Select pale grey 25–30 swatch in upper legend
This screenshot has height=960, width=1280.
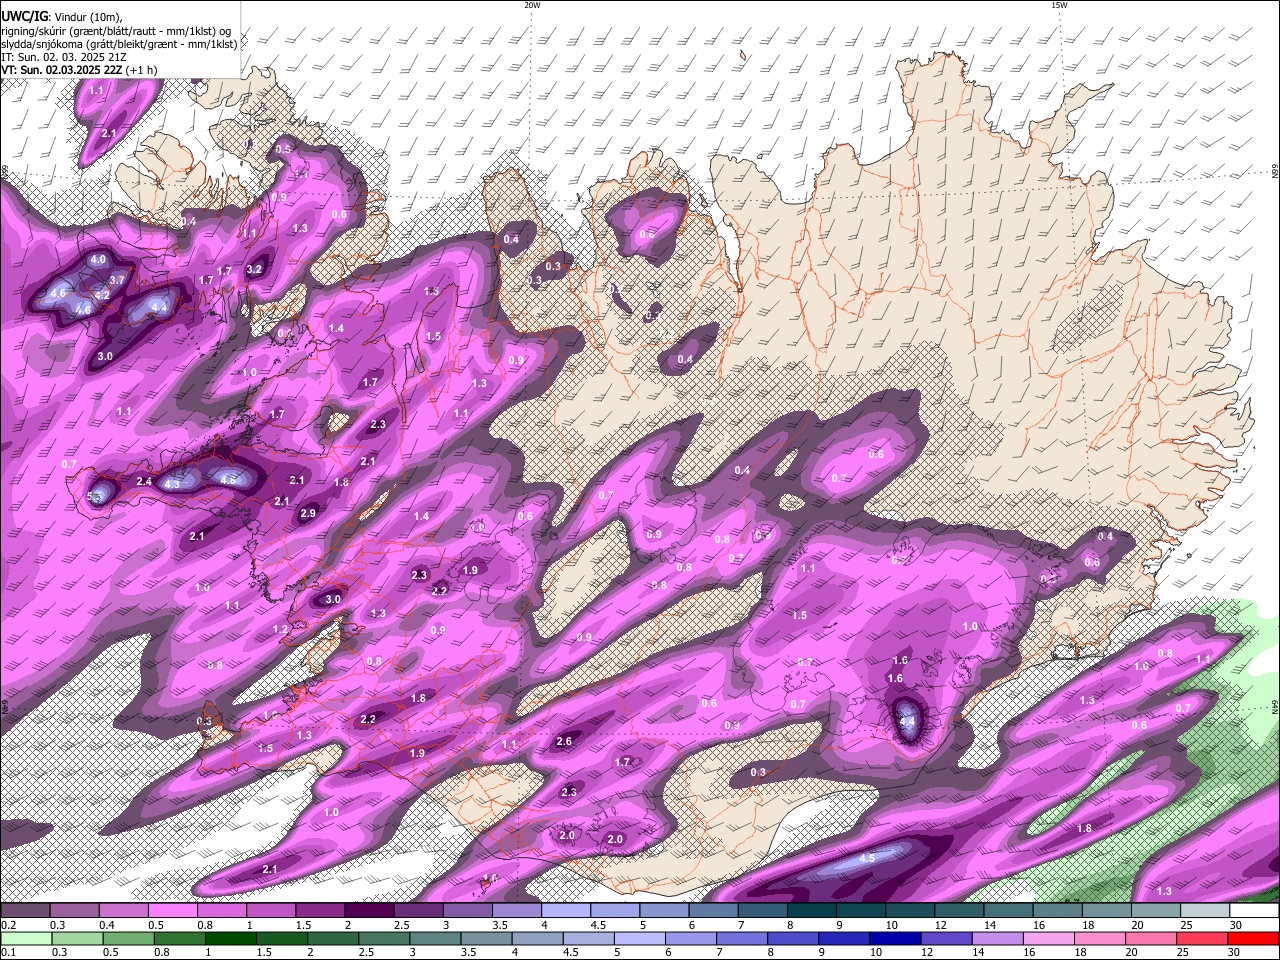tap(1205, 911)
